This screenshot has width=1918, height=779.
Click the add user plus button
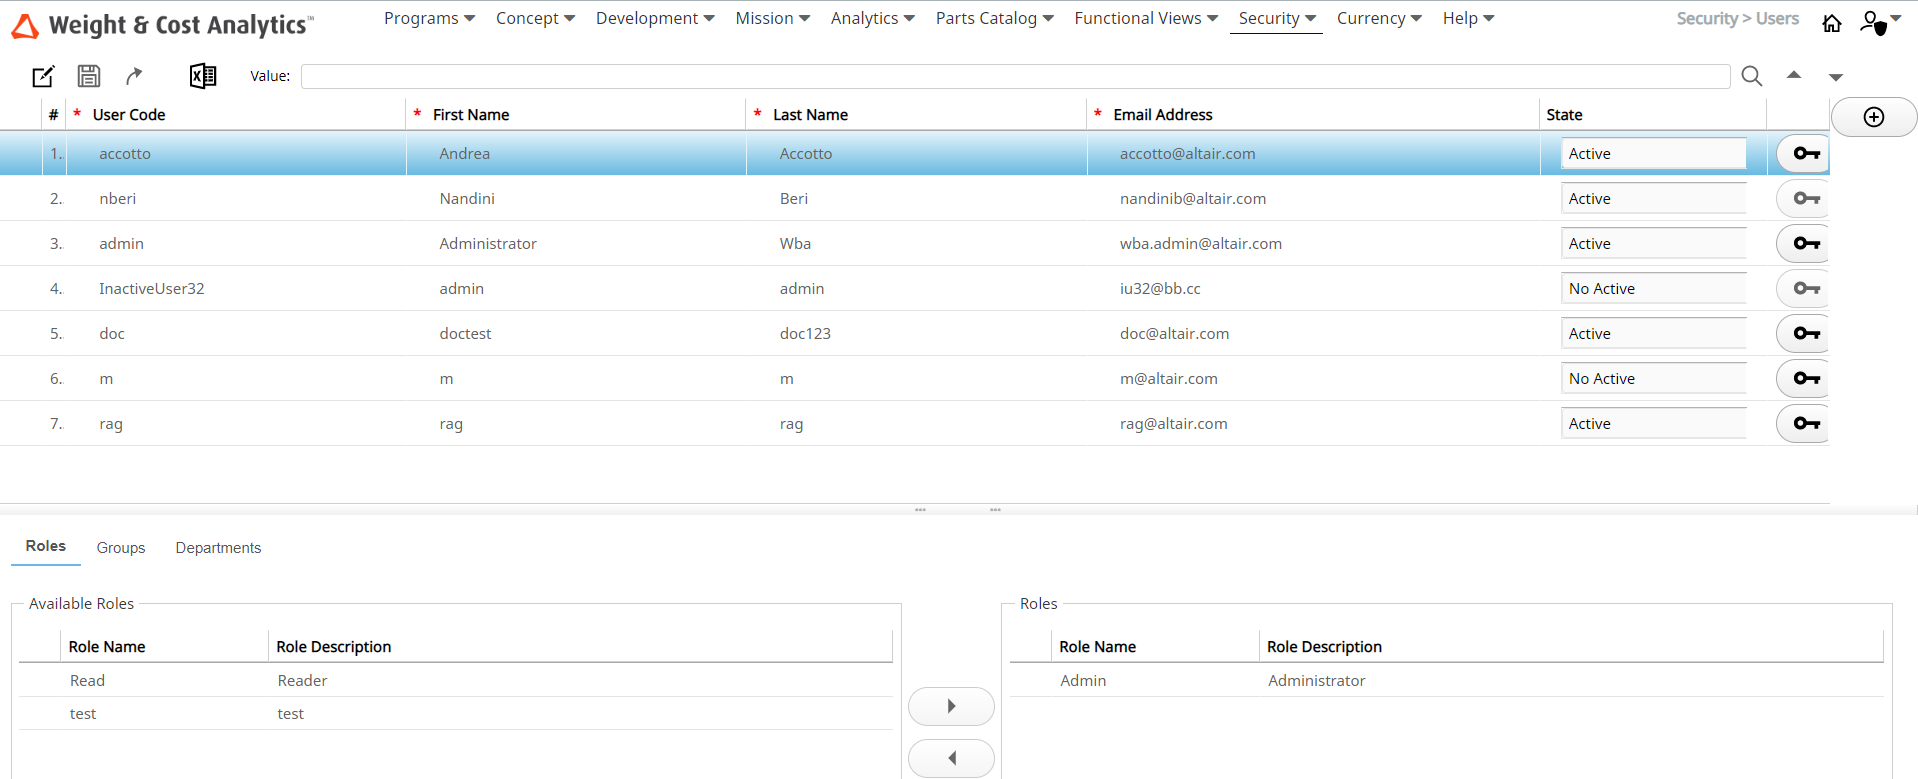pyautogui.click(x=1873, y=117)
